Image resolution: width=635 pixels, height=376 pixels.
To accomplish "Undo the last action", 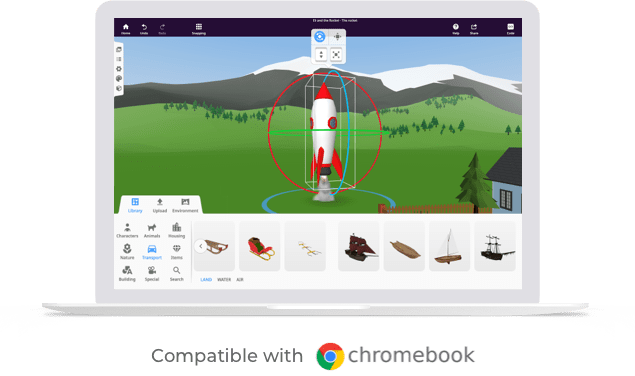I will [144, 29].
